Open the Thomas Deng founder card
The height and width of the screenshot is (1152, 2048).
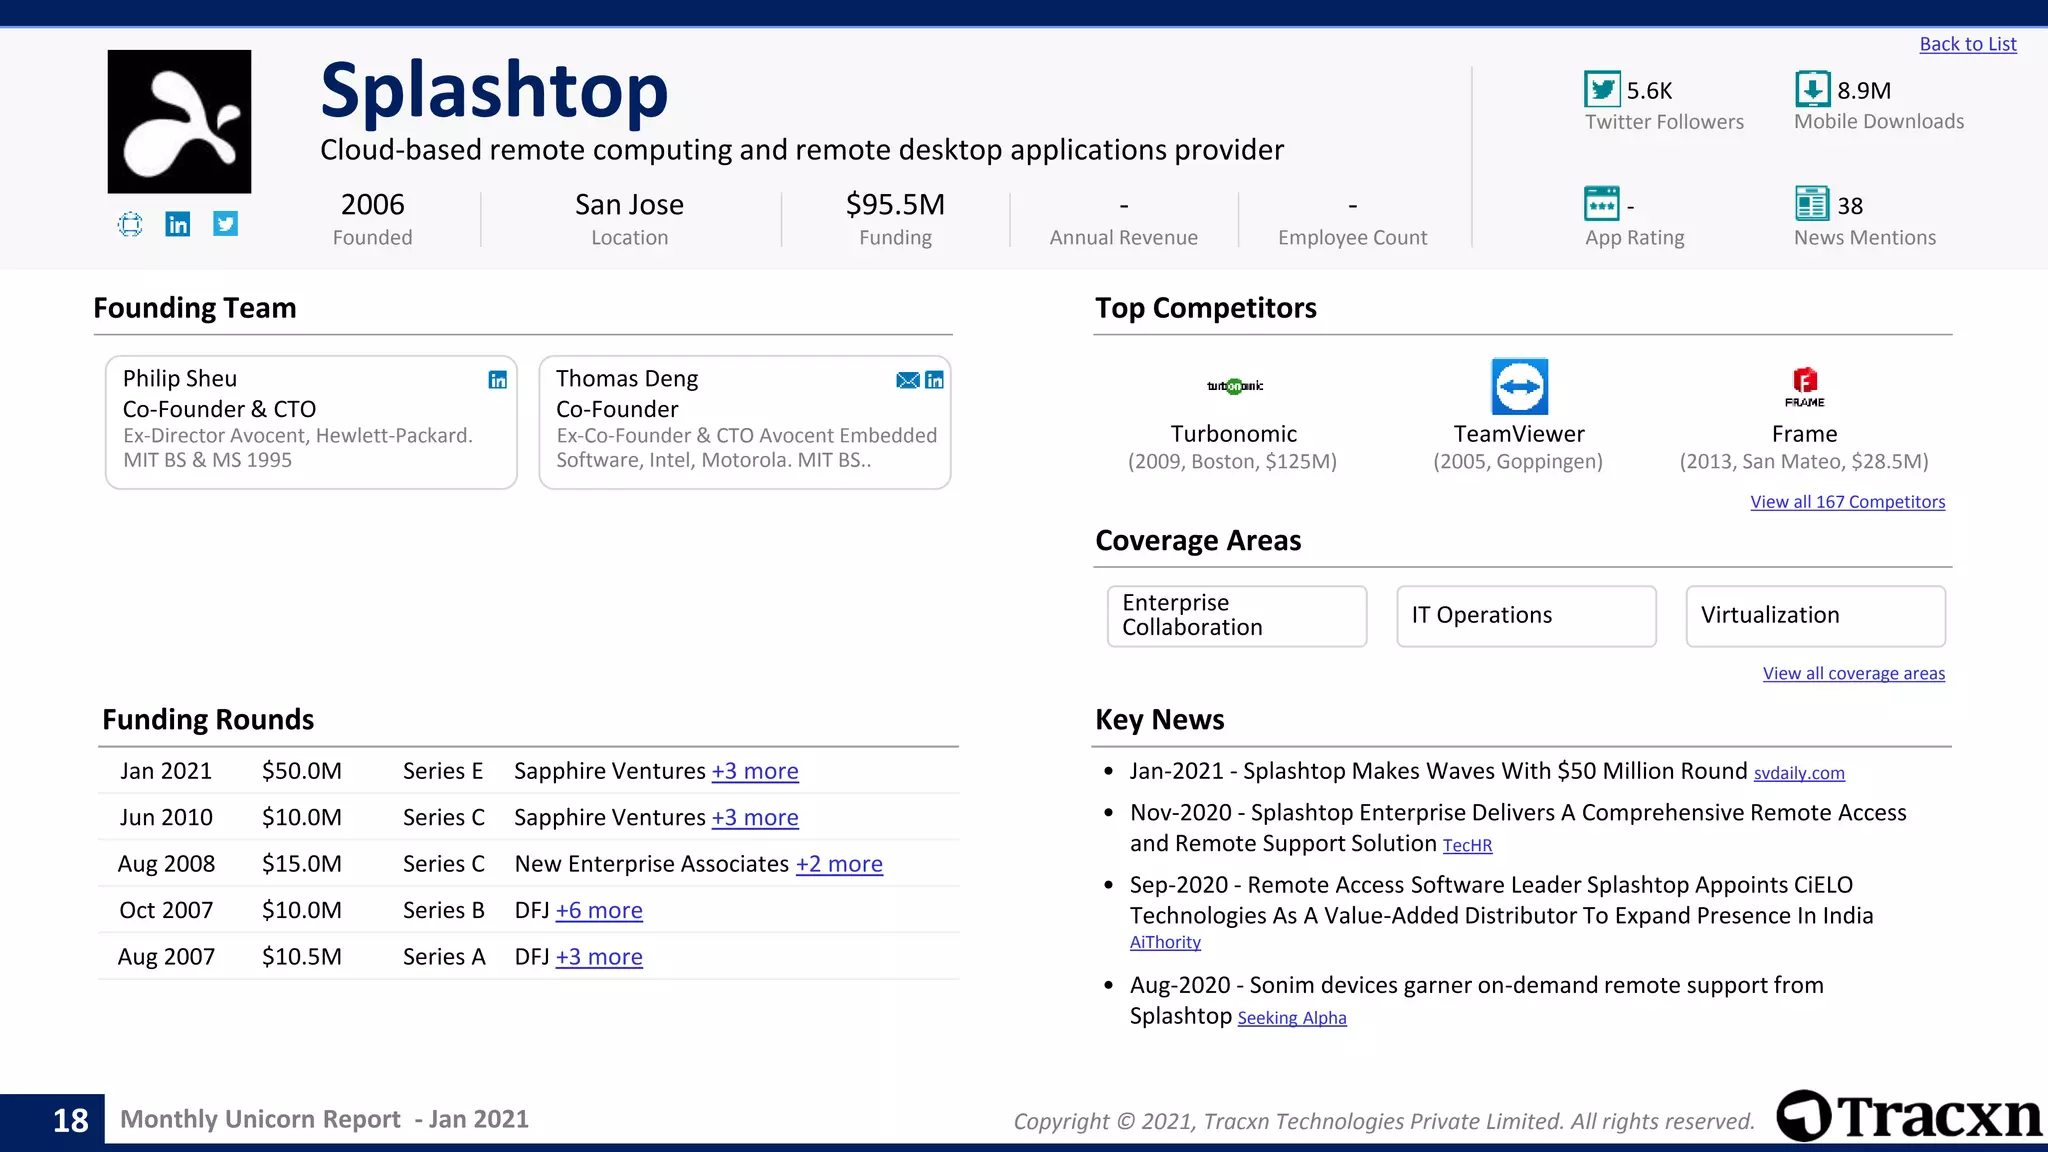pyautogui.click(x=744, y=422)
